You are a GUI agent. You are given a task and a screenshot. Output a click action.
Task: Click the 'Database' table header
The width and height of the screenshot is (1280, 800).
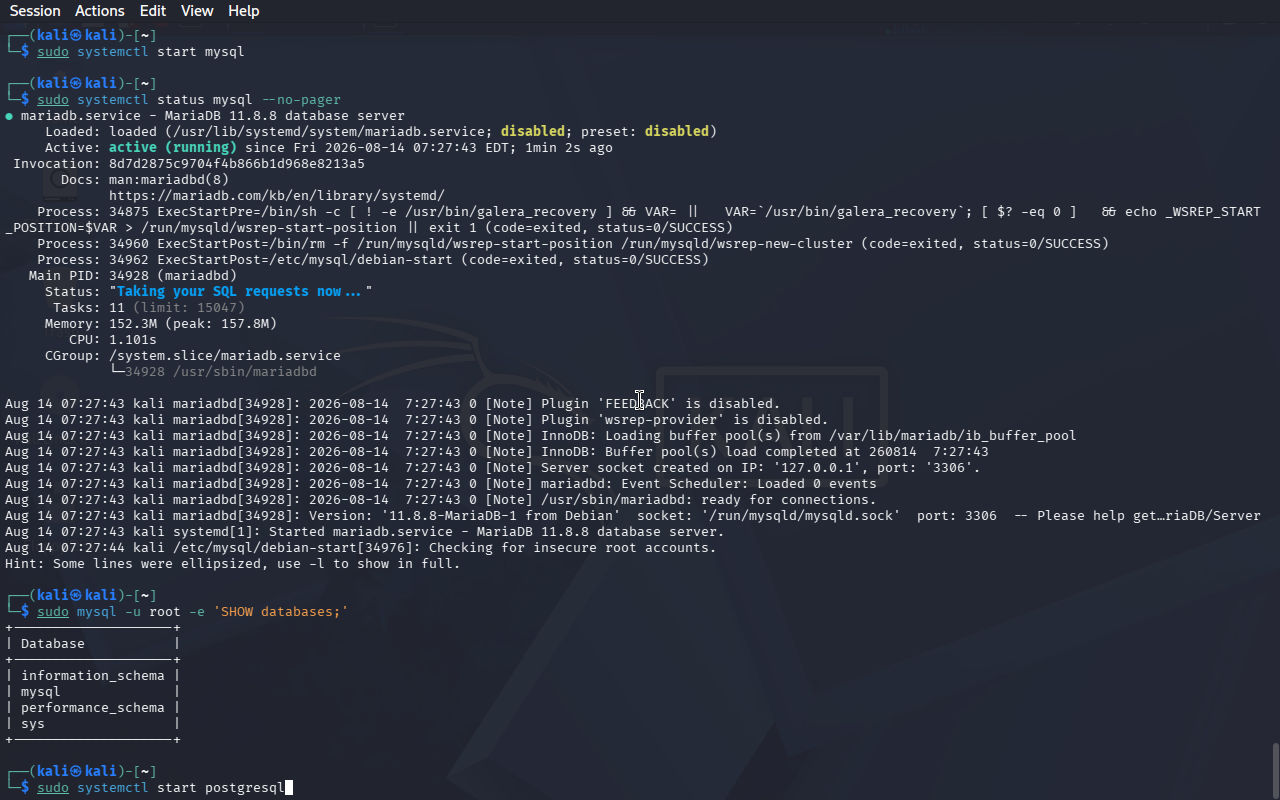53,644
